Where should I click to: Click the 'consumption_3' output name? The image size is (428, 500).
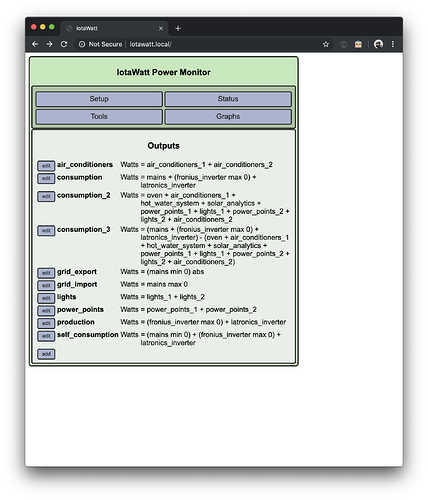click(84, 230)
